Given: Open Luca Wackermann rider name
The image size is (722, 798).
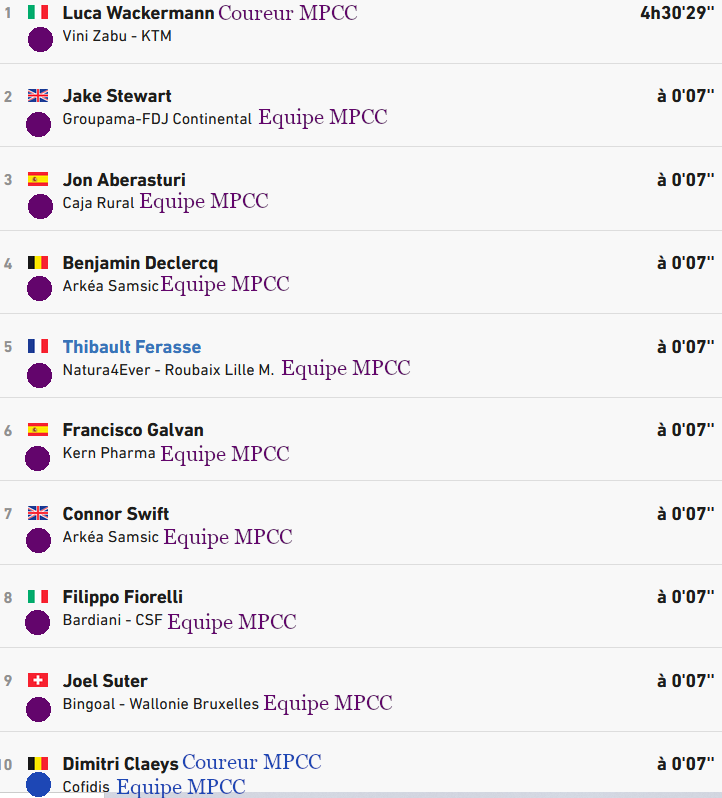Looking at the screenshot, I should 138,13.
